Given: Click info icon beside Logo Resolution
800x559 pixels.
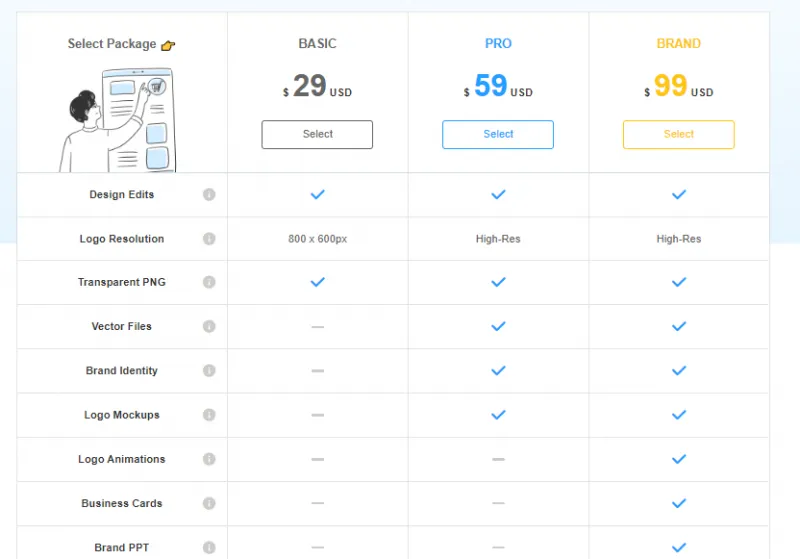Looking at the screenshot, I should coord(209,239).
